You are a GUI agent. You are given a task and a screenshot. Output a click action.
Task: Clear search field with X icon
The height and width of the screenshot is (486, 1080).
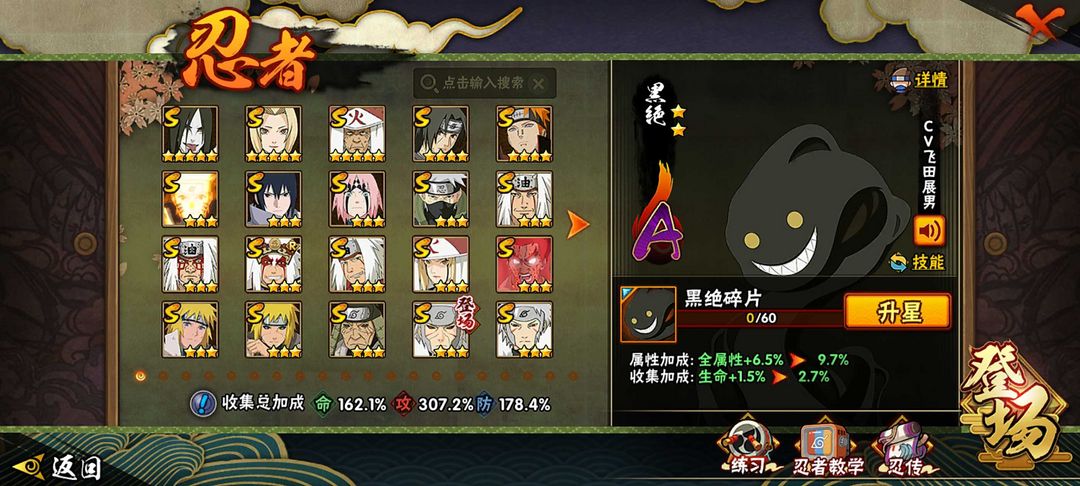coord(539,84)
